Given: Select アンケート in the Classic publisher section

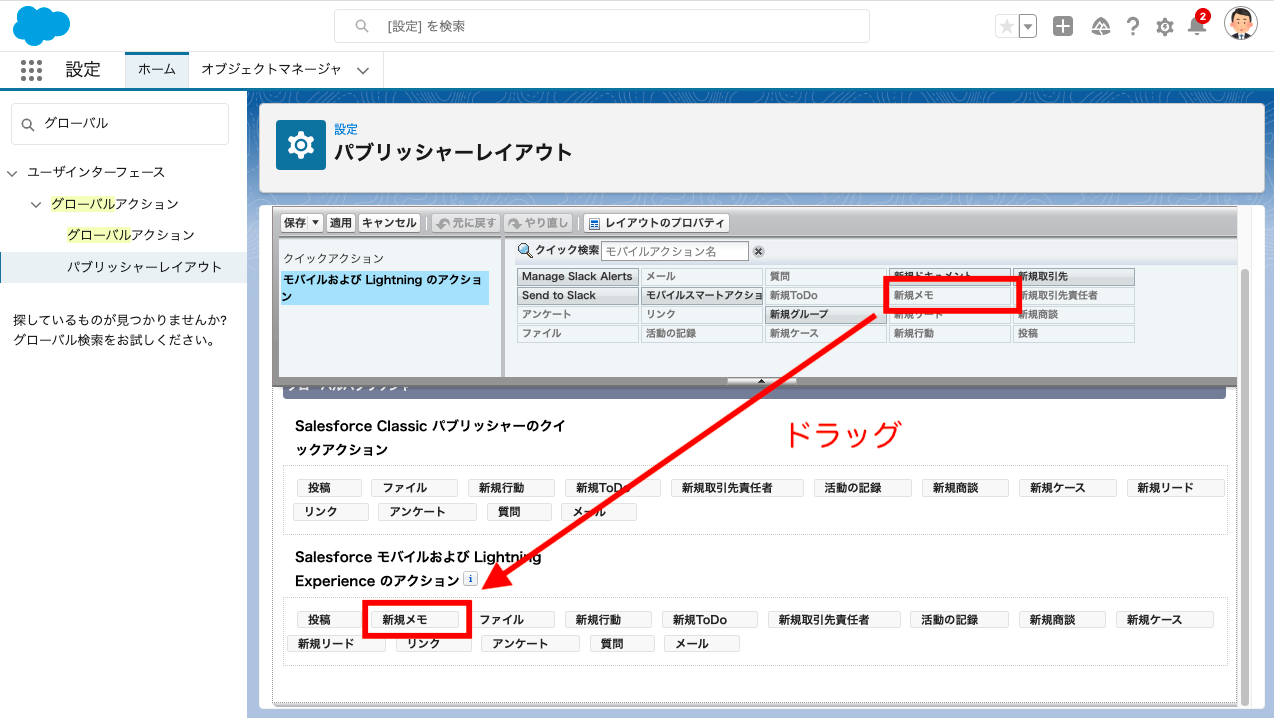Looking at the screenshot, I should (428, 512).
